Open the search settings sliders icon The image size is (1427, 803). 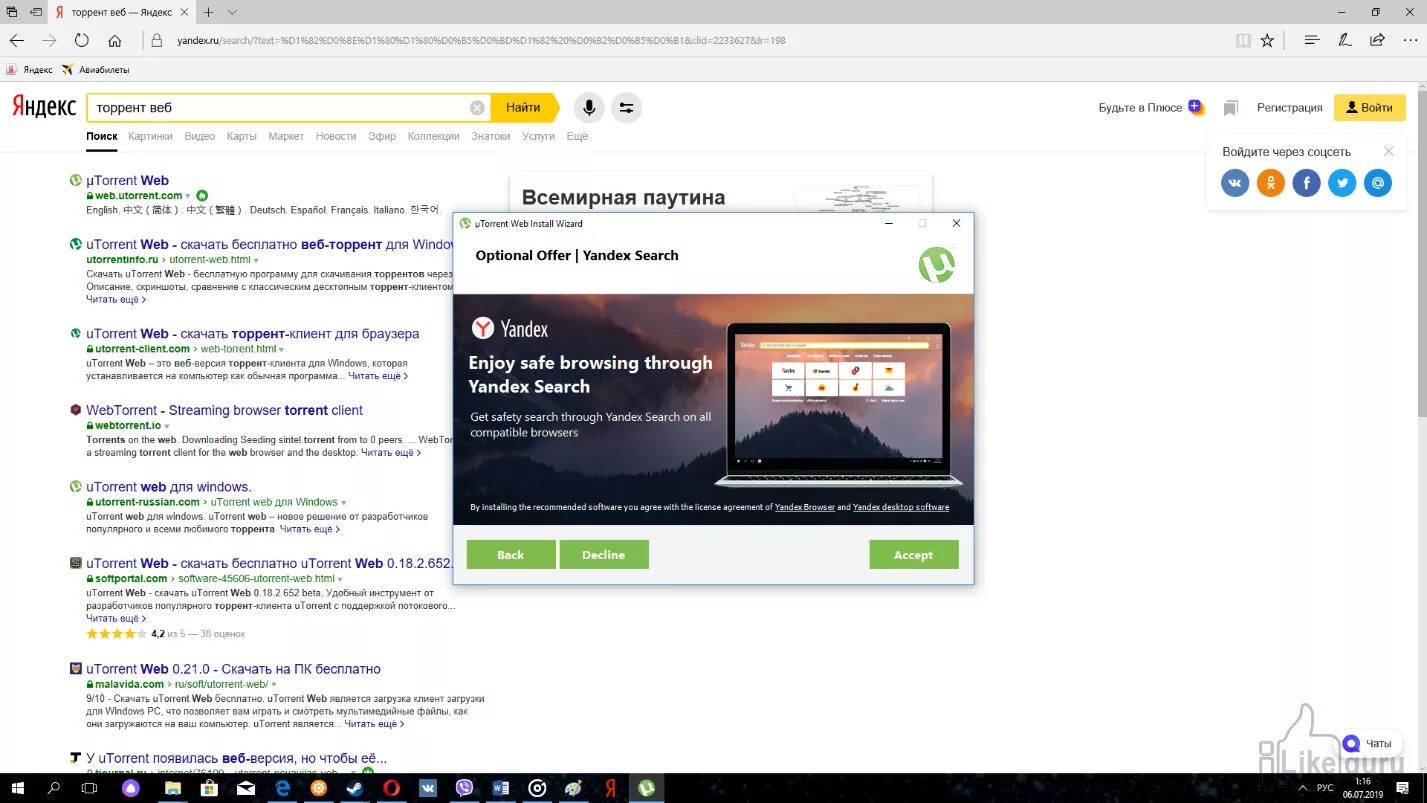point(626,108)
